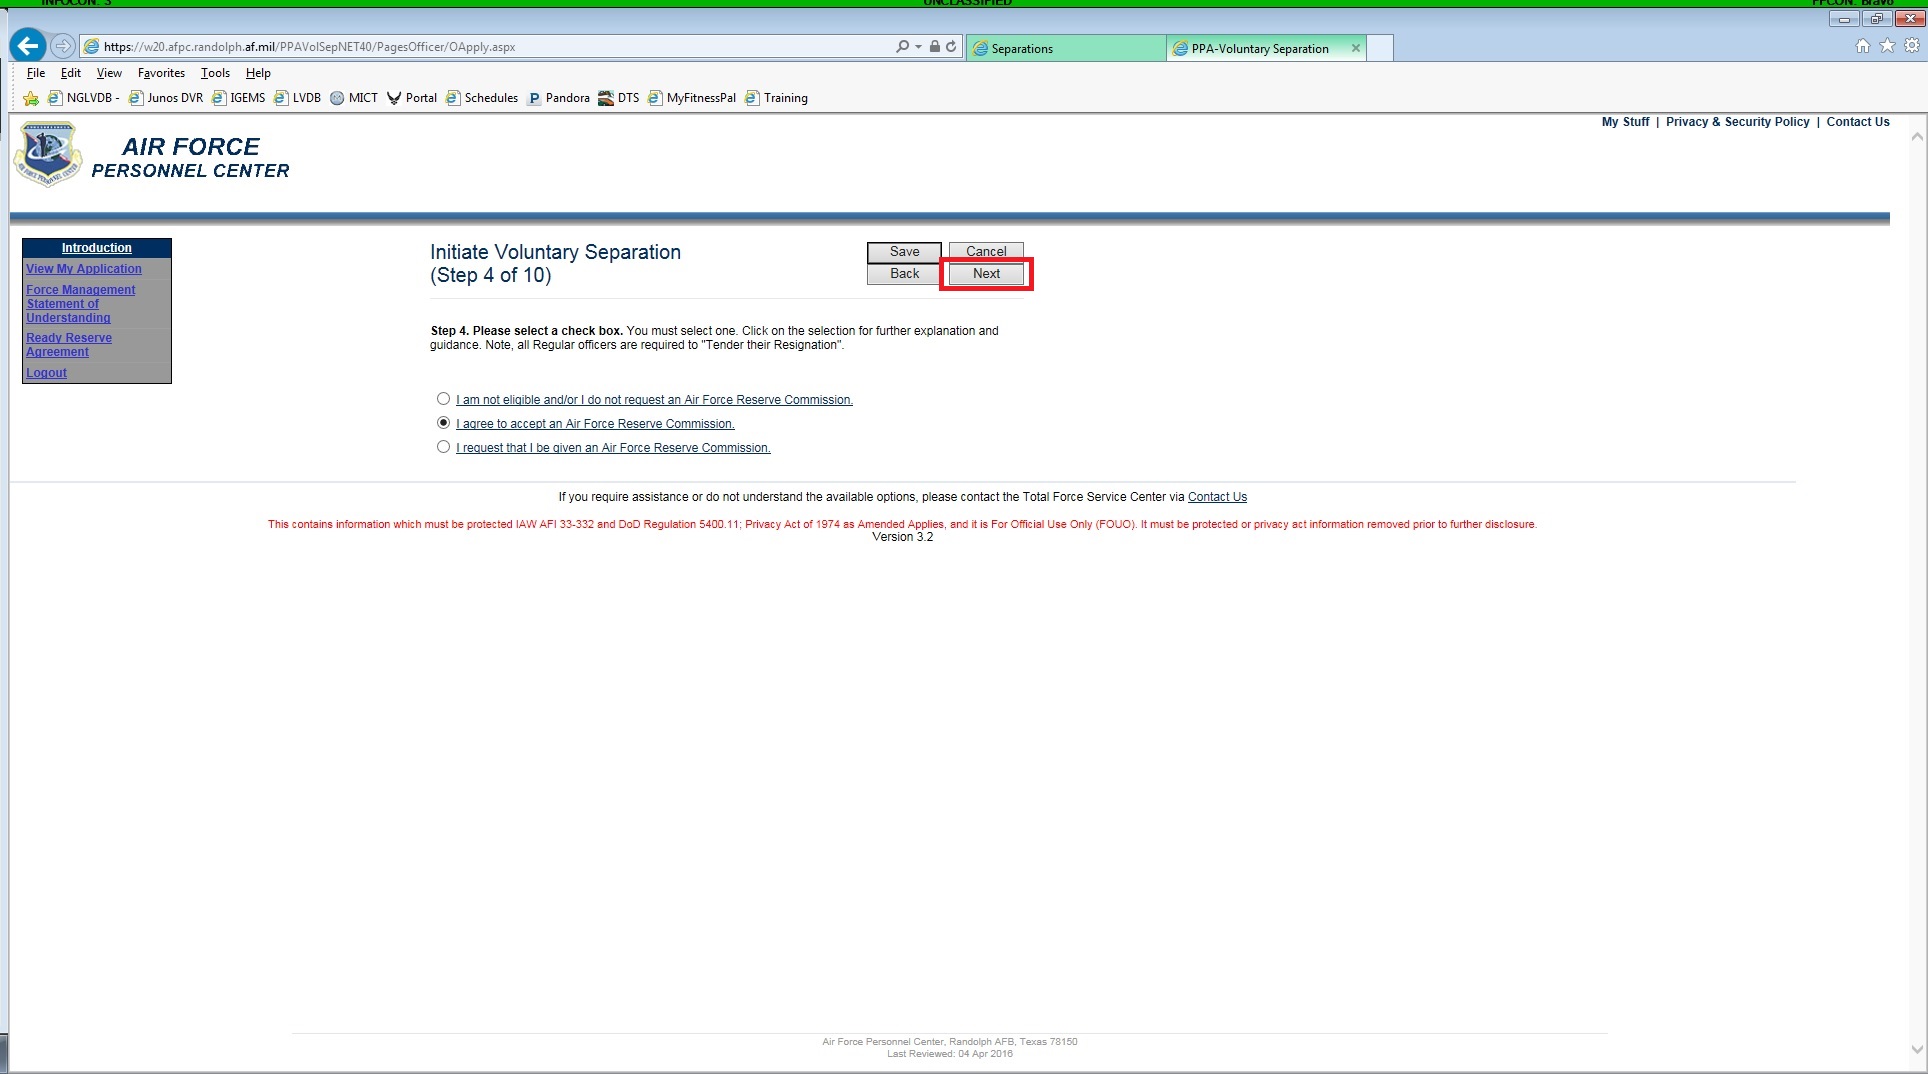Close the PPA-Voluntary Separation tab
Image resolution: width=1928 pixels, height=1074 pixels.
point(1356,48)
